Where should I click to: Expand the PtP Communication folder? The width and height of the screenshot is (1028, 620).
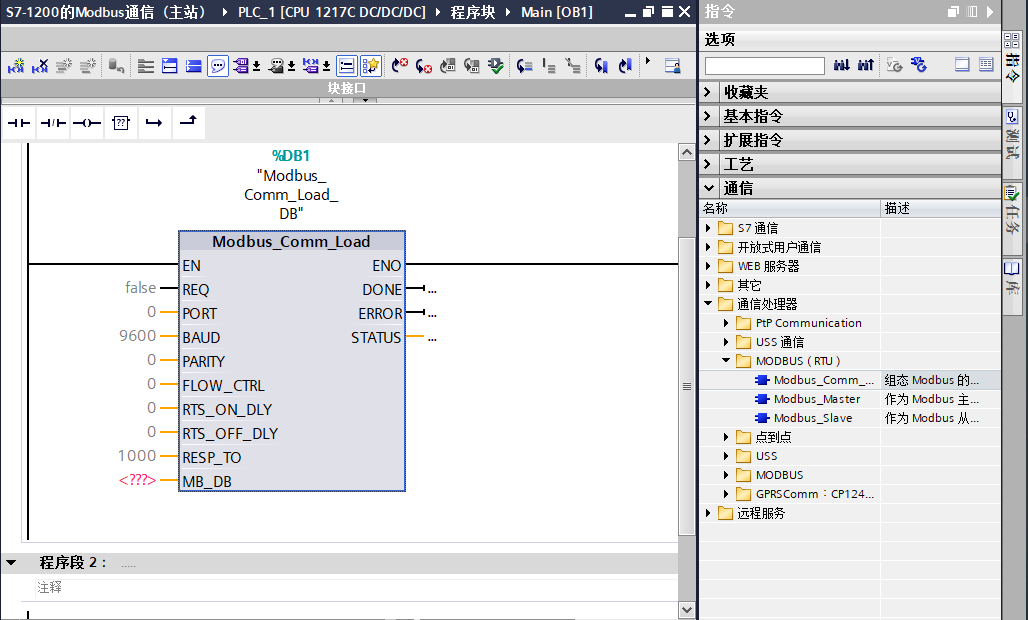point(727,323)
